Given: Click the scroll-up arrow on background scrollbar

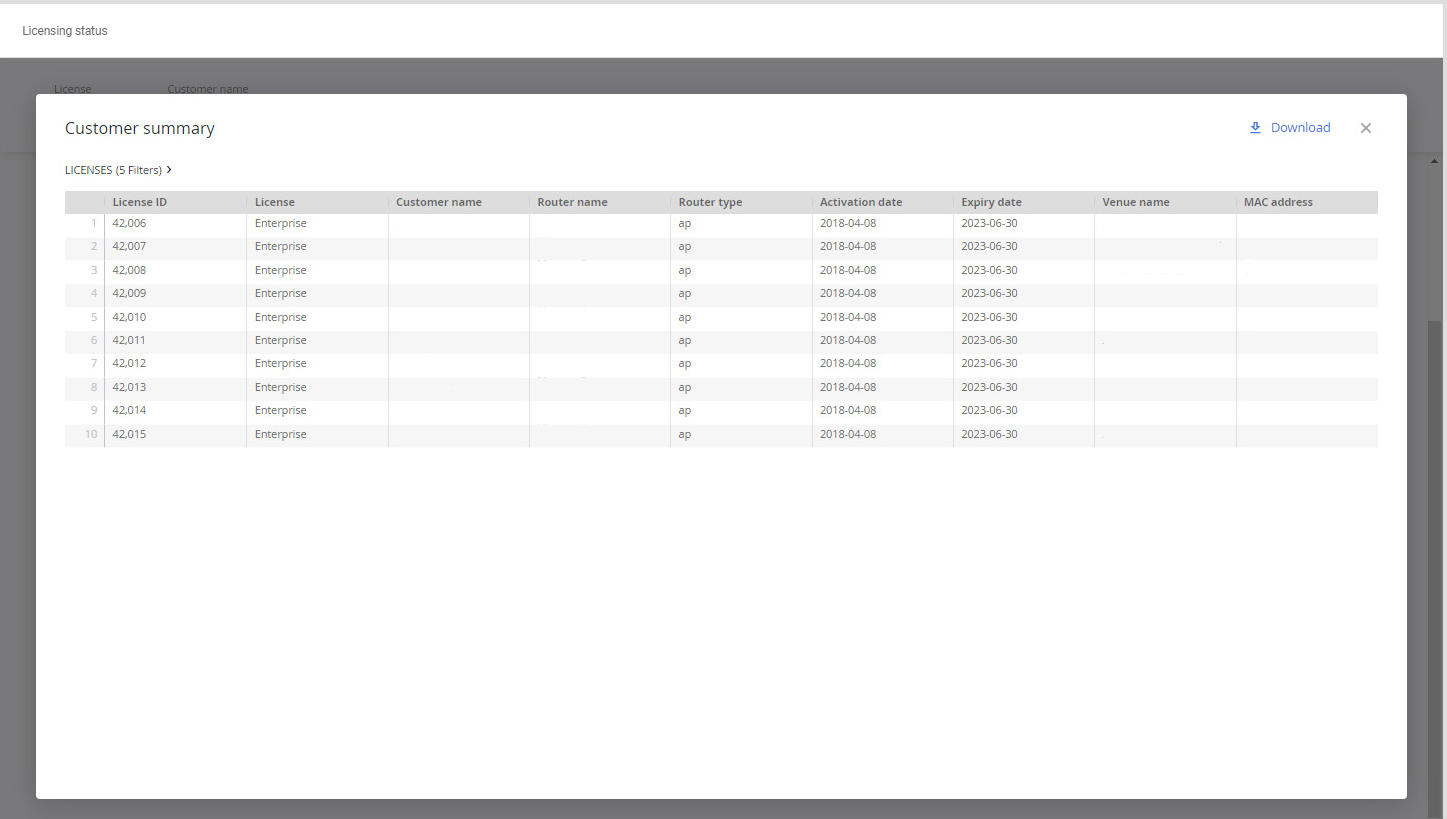Looking at the screenshot, I should point(1435,161).
